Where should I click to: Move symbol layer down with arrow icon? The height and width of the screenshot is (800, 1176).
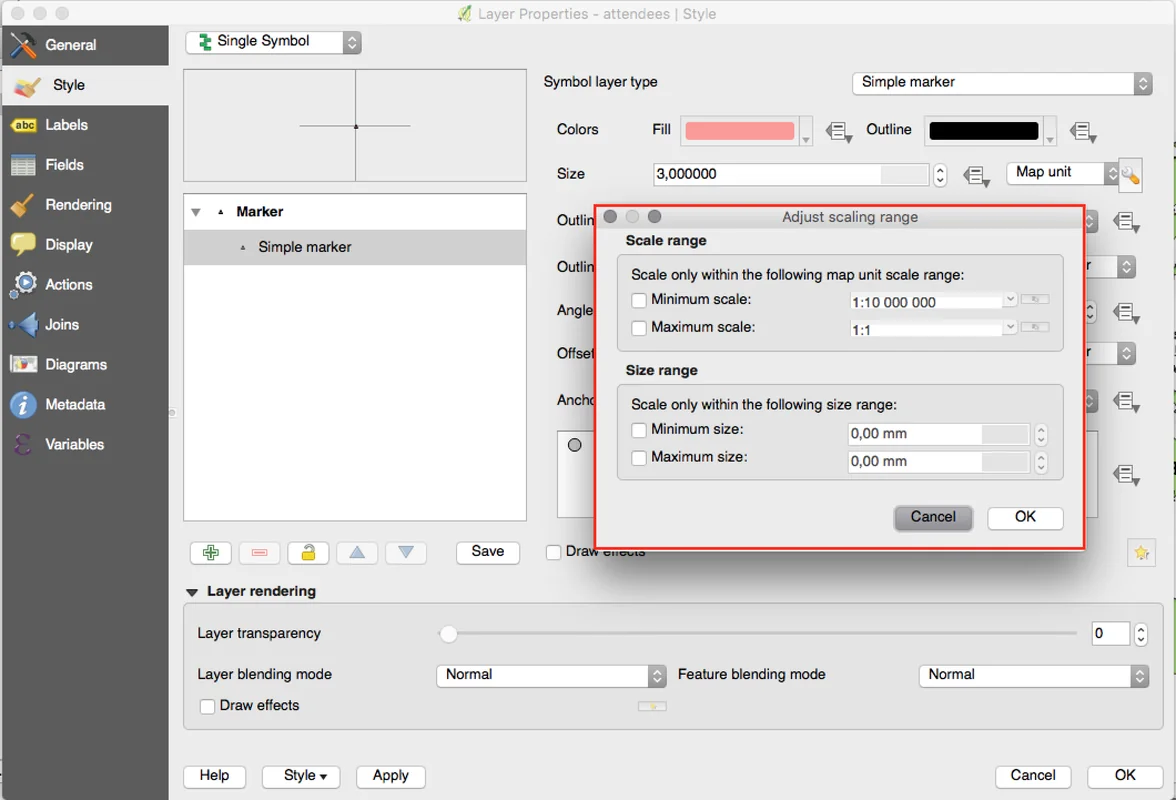coord(406,553)
